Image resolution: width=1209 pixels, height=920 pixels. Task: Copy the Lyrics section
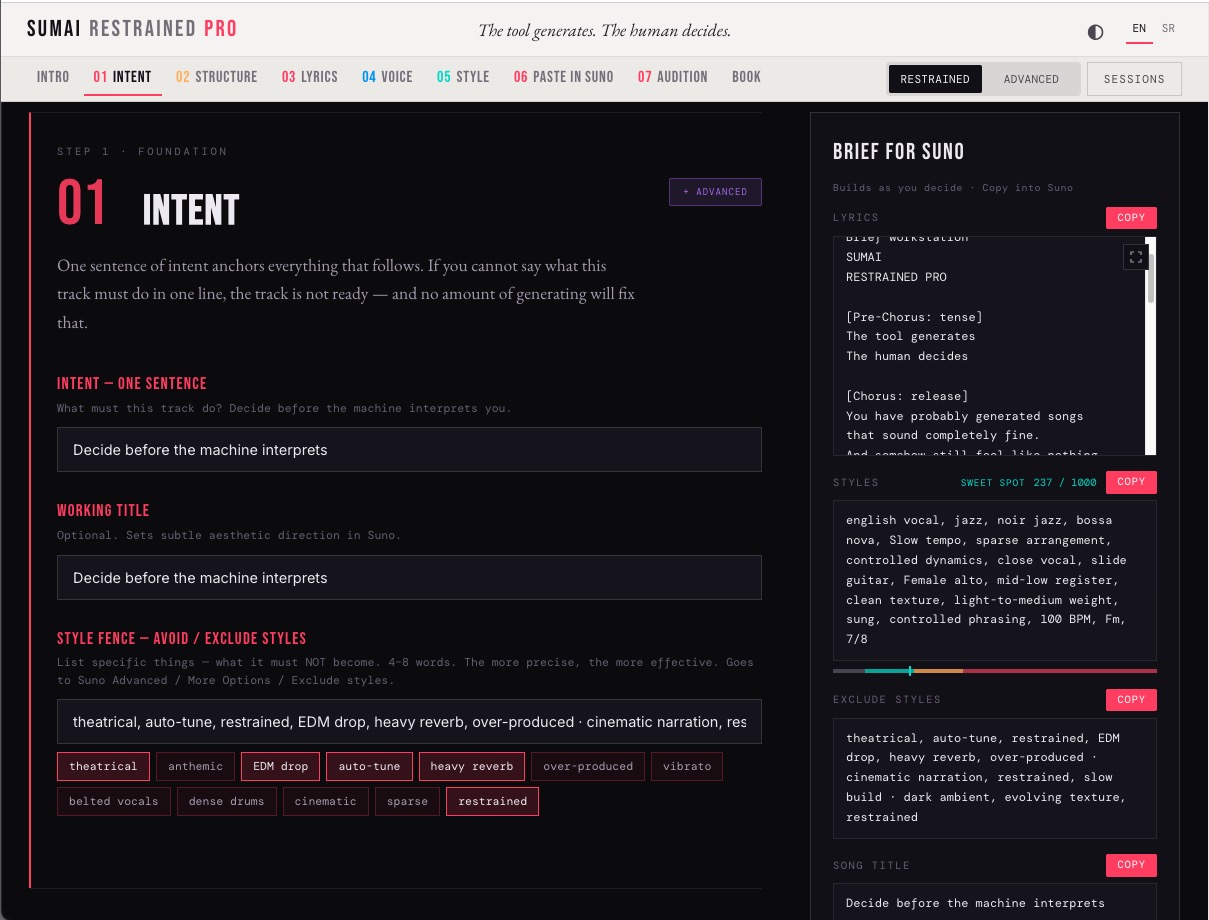(1131, 218)
